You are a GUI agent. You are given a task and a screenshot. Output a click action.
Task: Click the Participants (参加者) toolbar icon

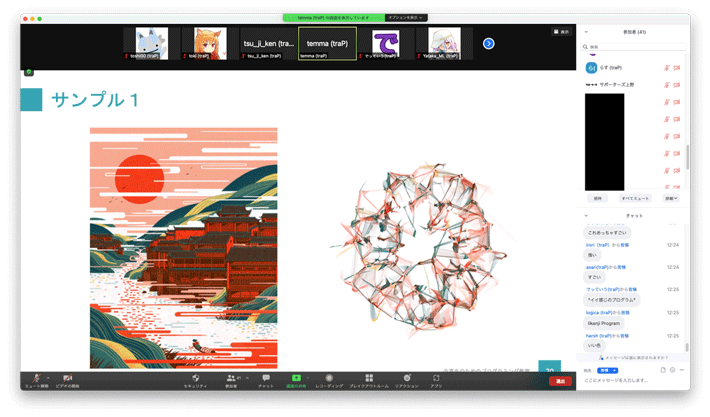click(231, 379)
